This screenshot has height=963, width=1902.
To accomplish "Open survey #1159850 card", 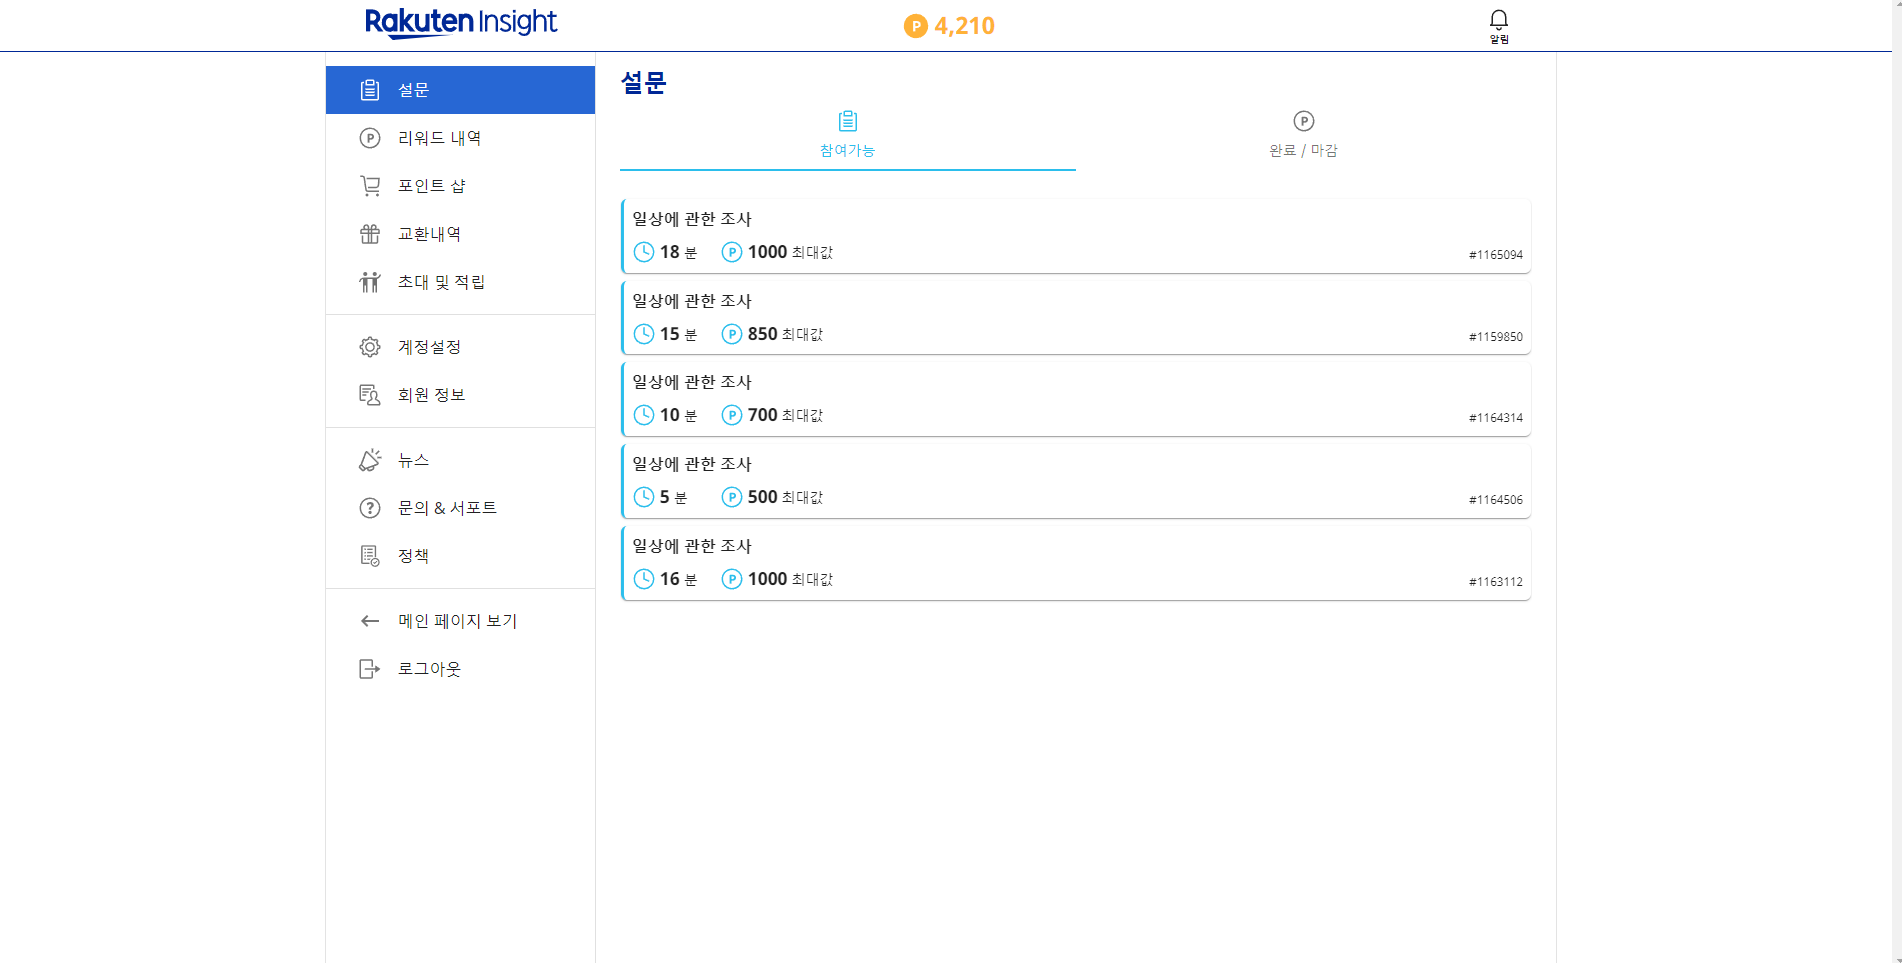I will coord(1076,318).
